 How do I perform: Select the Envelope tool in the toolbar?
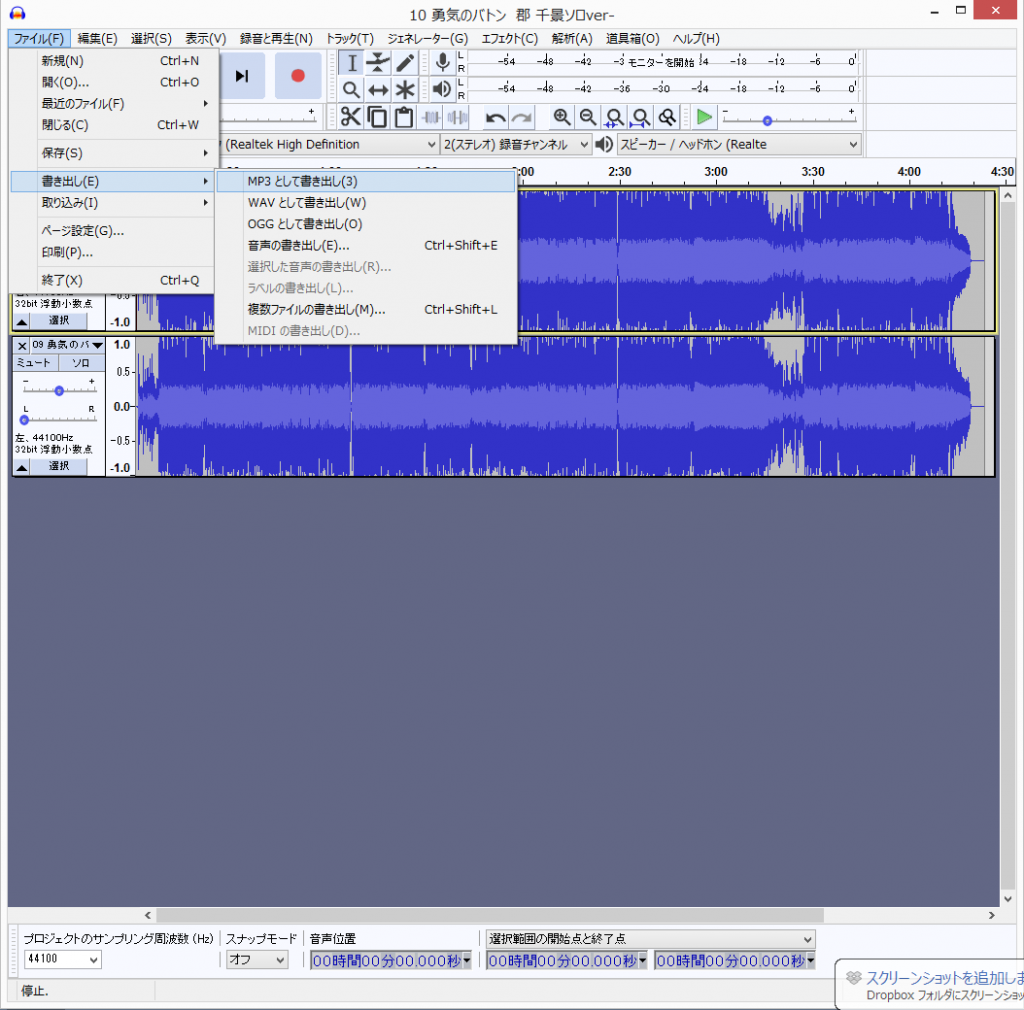coord(377,63)
